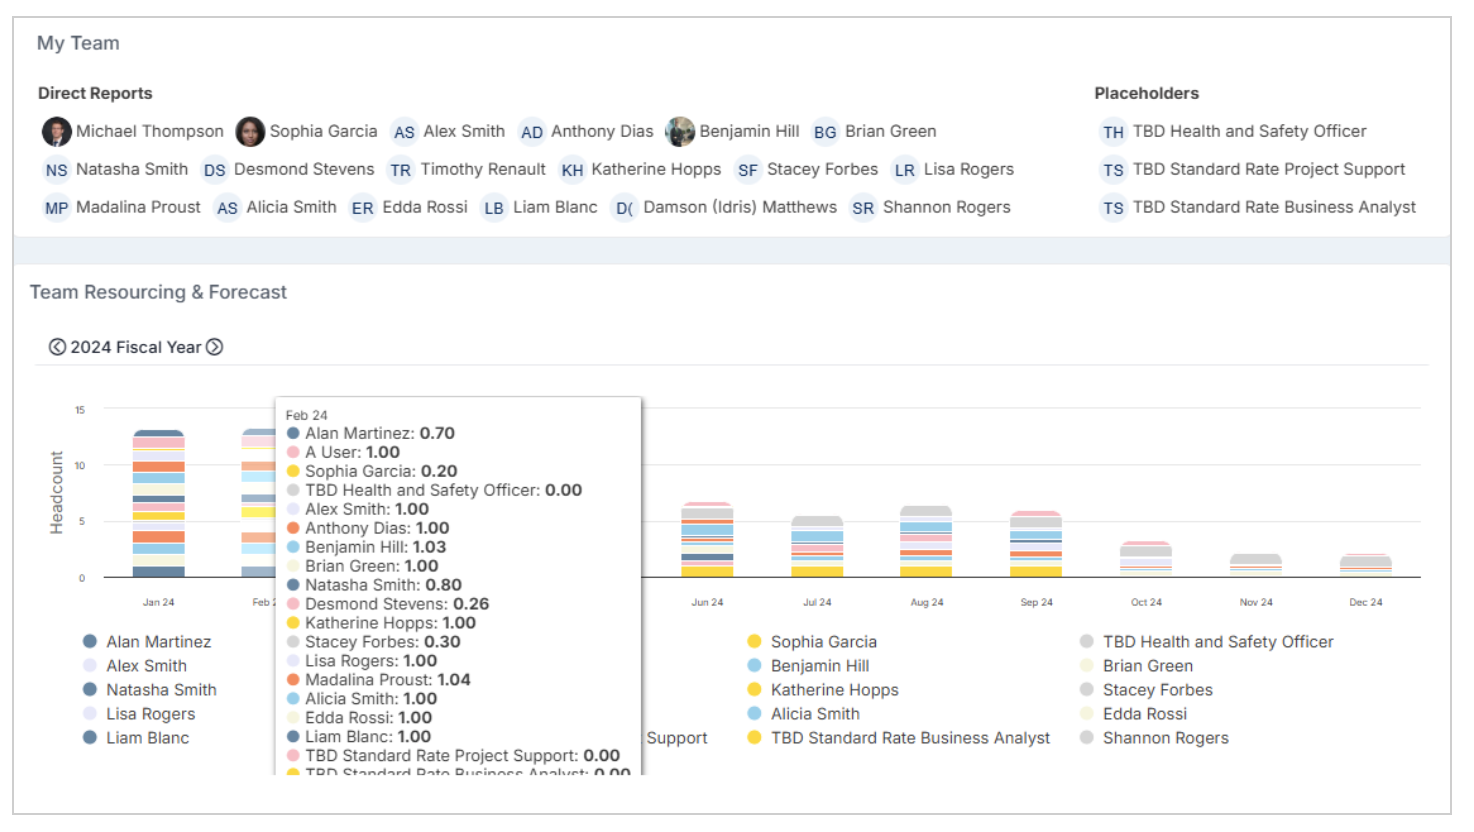Click the Jul 24 stacked bar
This screenshot has height=832, width=1474.
[817, 546]
